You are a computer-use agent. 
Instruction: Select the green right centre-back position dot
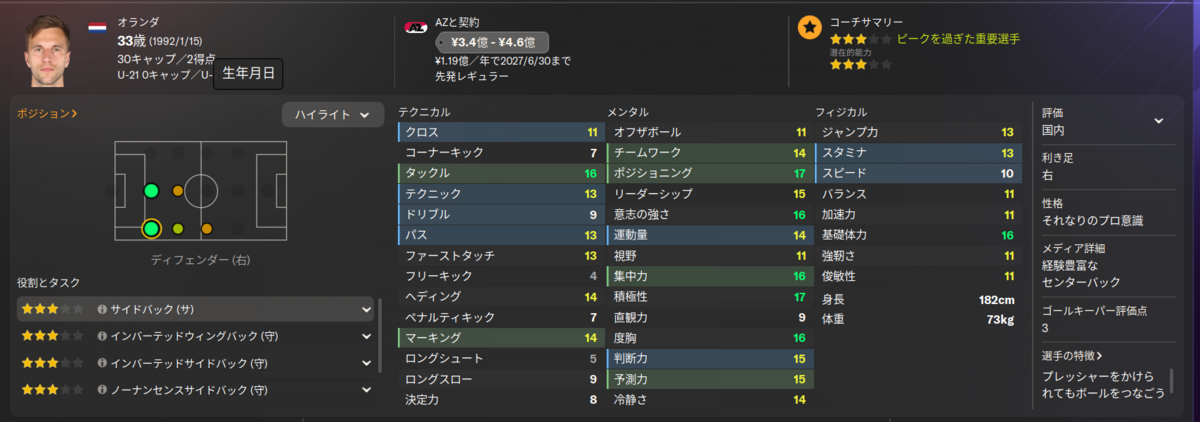[151, 191]
